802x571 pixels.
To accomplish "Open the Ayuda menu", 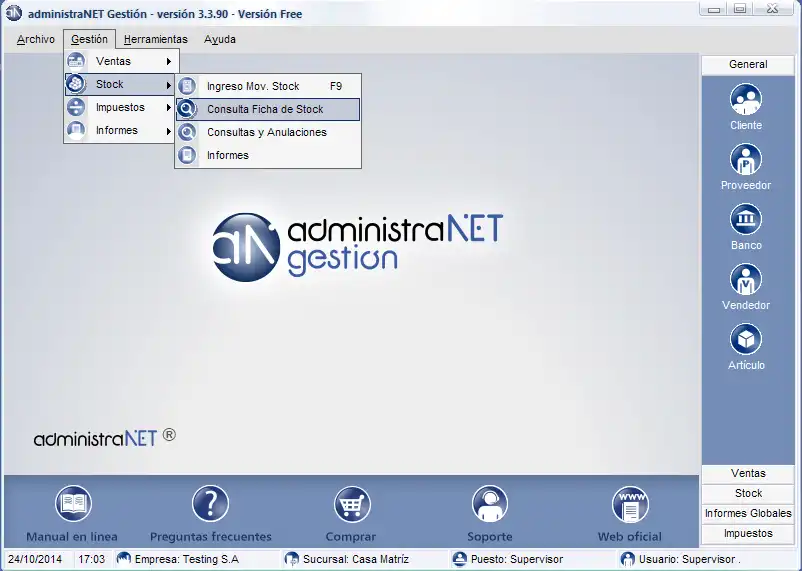I will click(x=220, y=39).
